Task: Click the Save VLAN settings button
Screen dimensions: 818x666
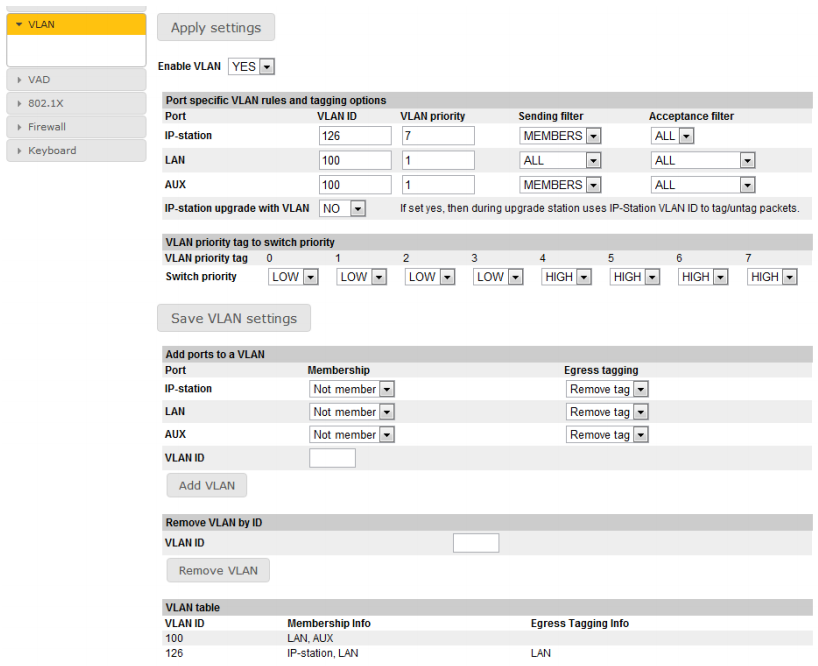Action: [x=234, y=318]
